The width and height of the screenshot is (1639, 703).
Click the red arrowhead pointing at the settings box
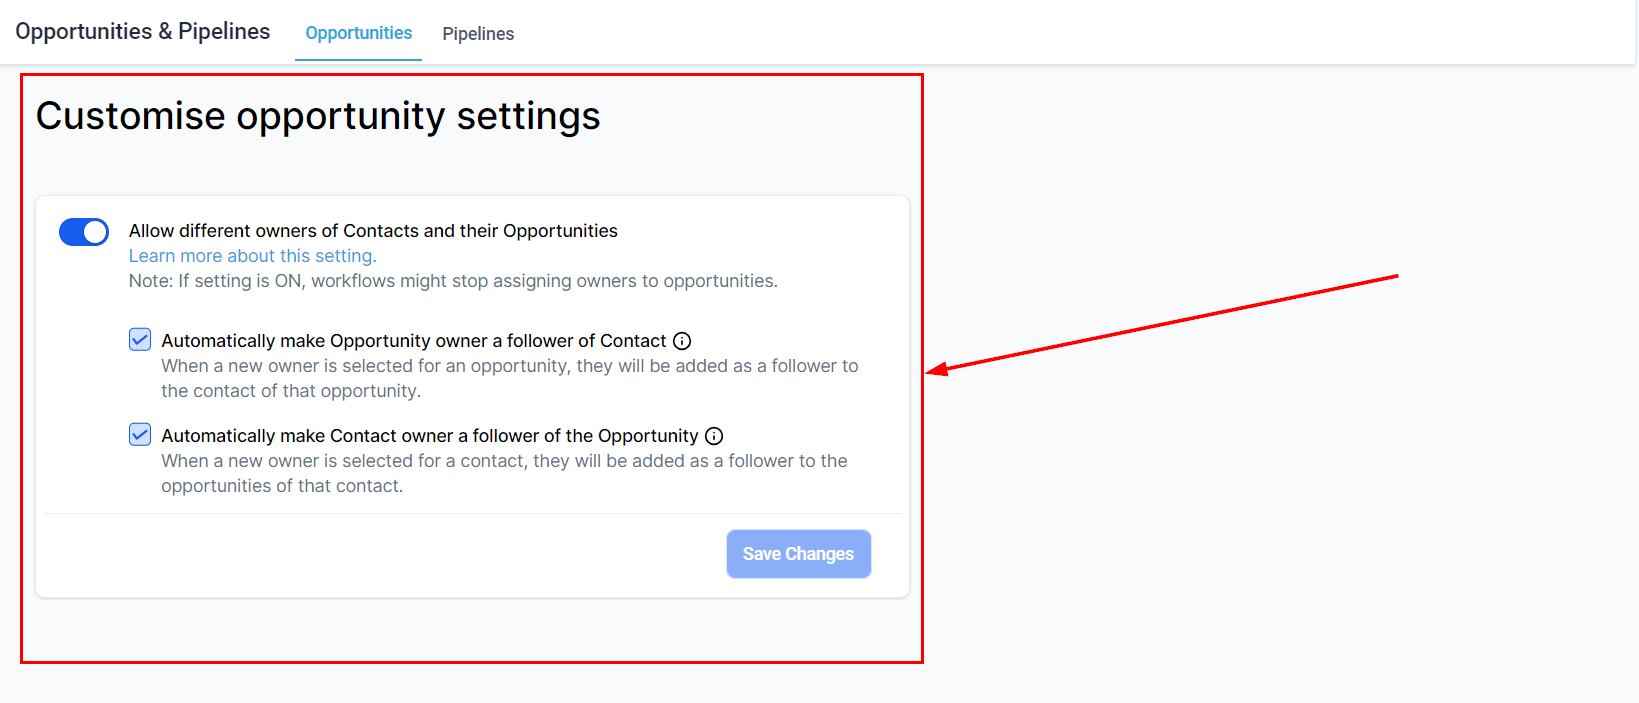[934, 371]
